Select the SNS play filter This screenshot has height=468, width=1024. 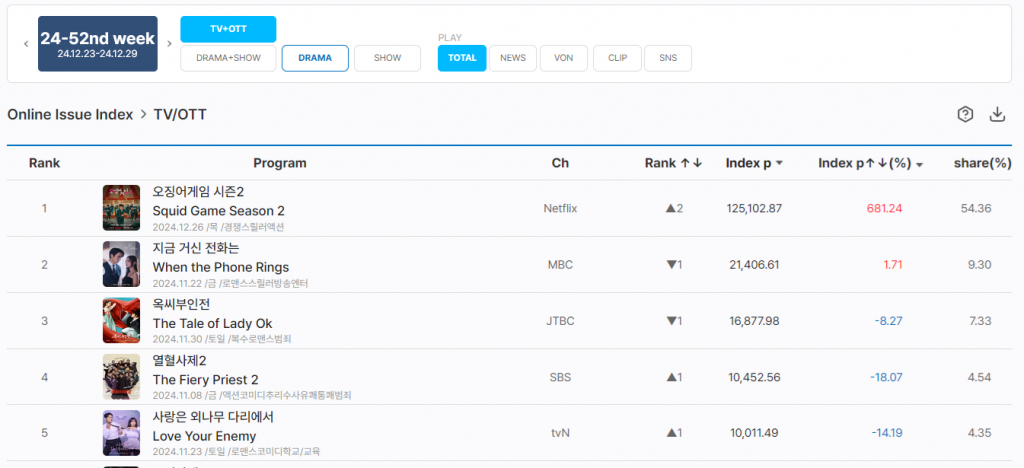[668, 58]
